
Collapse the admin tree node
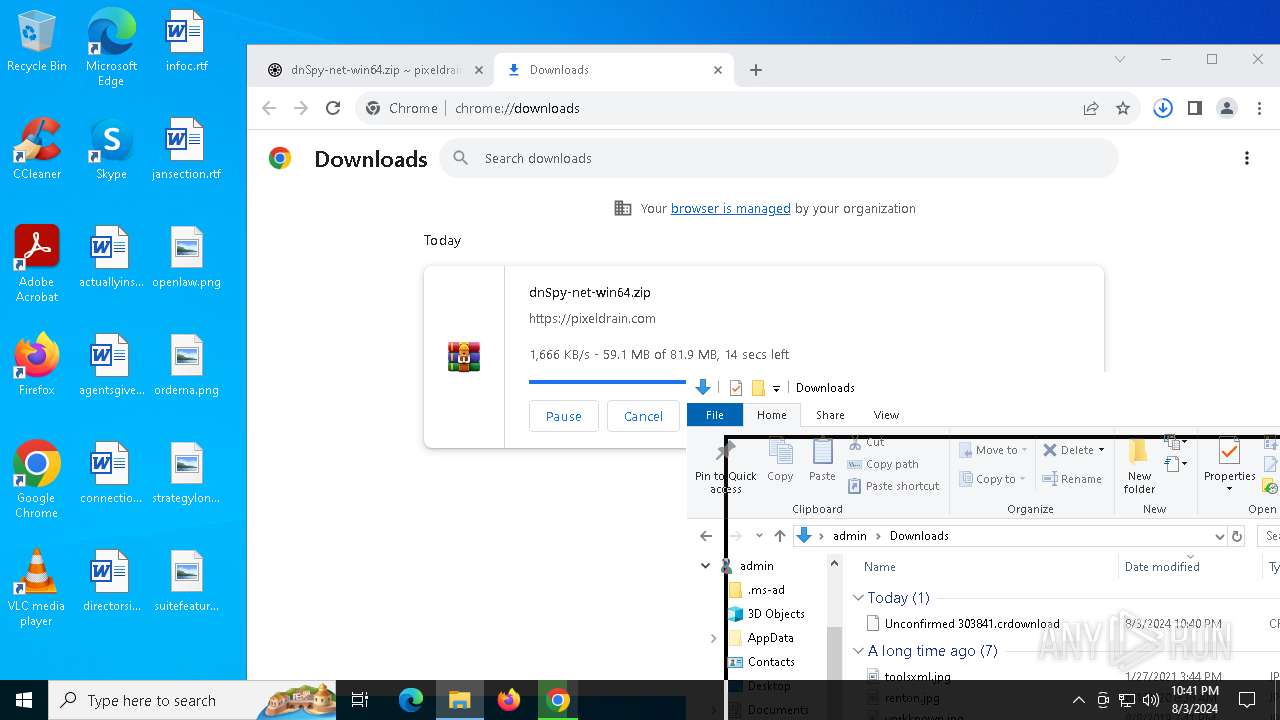coord(705,566)
